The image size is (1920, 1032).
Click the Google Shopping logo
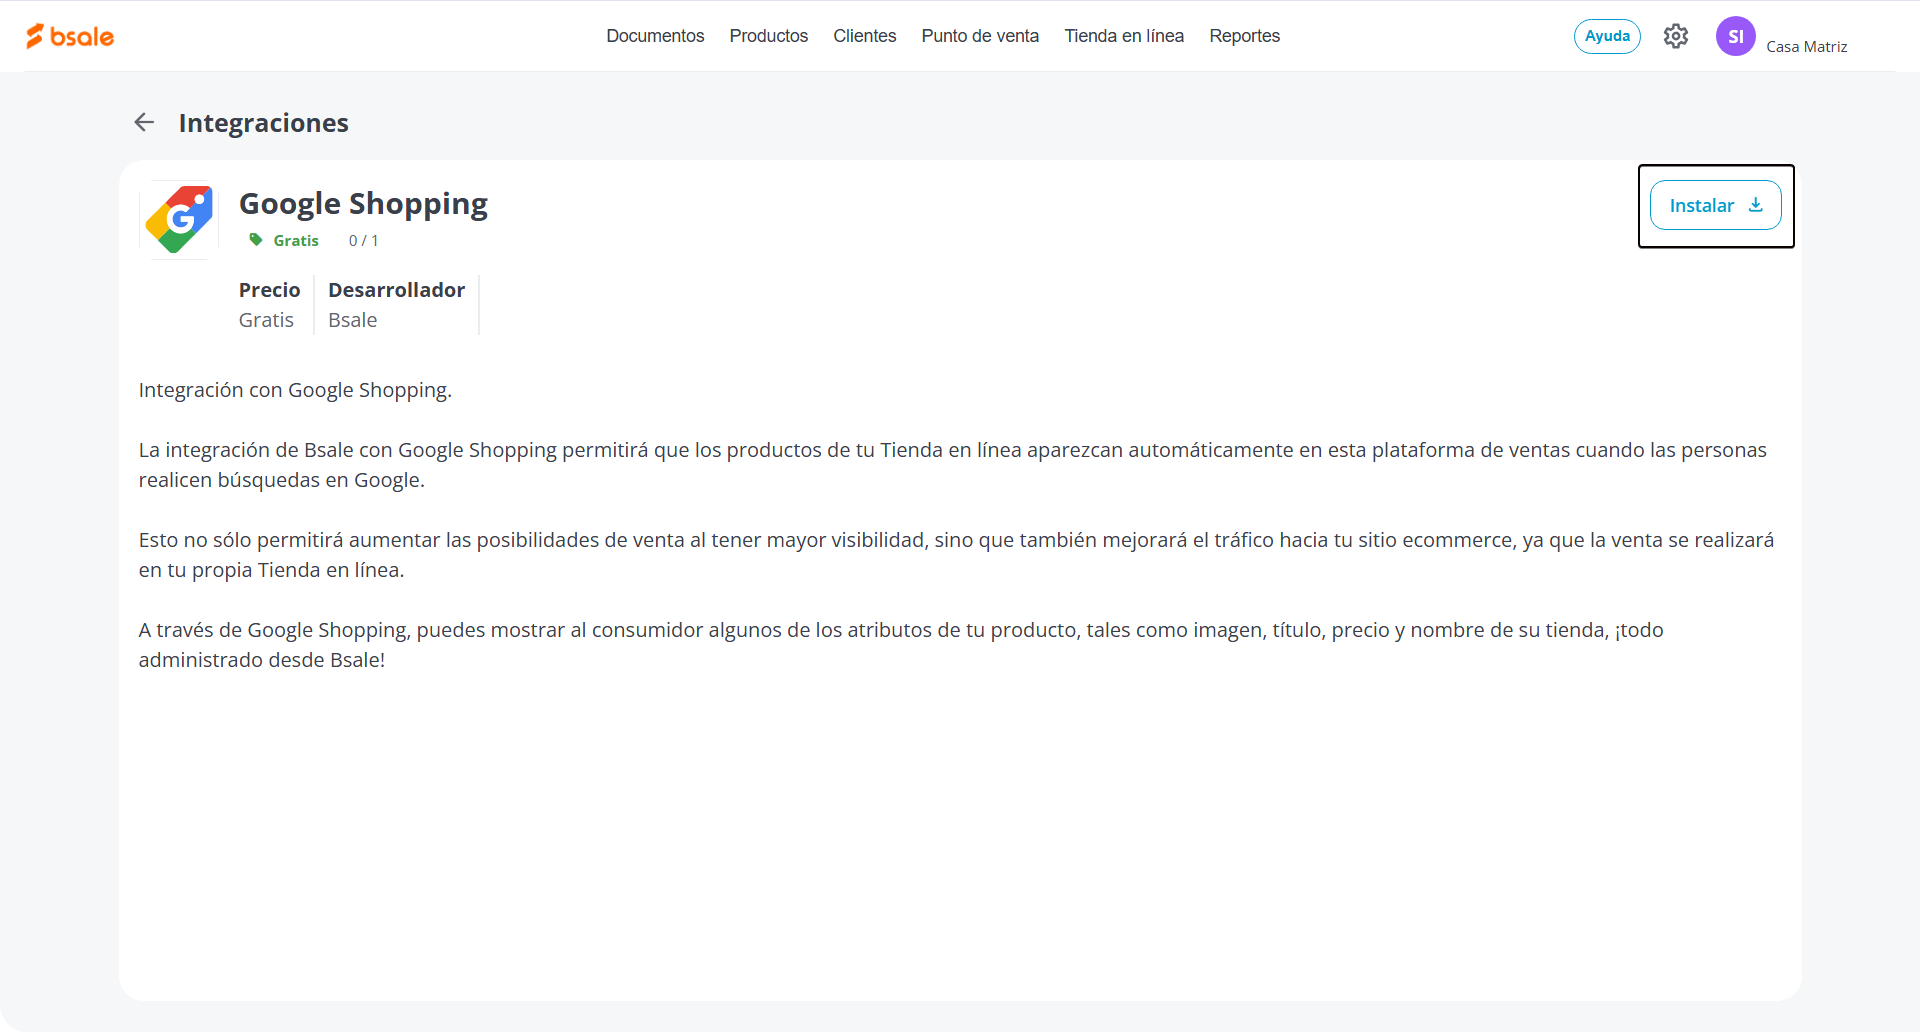pyautogui.click(x=179, y=220)
